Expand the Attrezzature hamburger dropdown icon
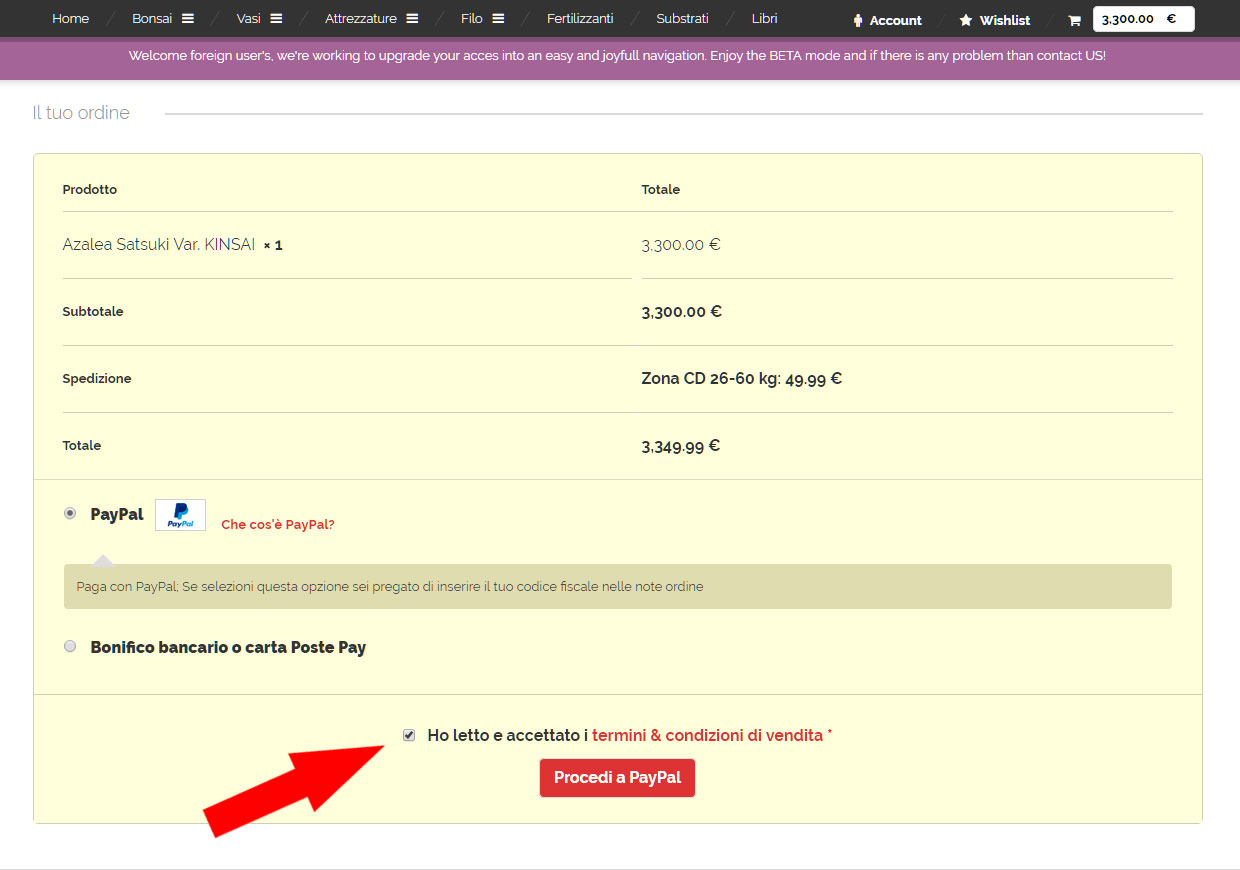The width and height of the screenshot is (1240, 870). coord(412,18)
